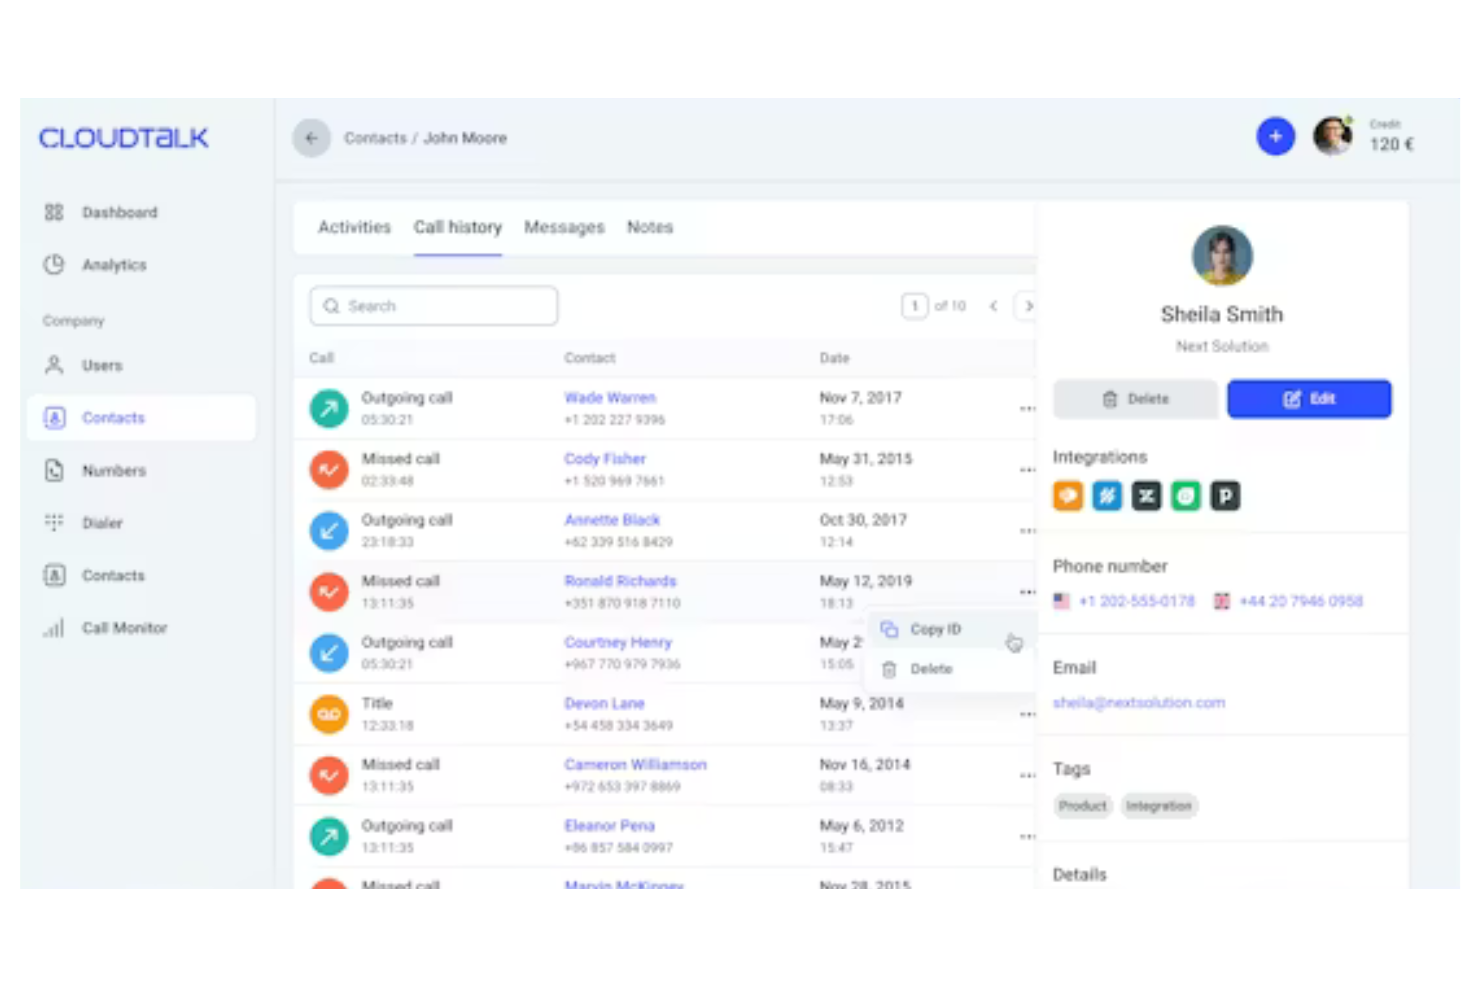This screenshot has width=1480, height=987.
Task: Open Call Monitor from the sidebar
Action: pyautogui.click(x=124, y=627)
